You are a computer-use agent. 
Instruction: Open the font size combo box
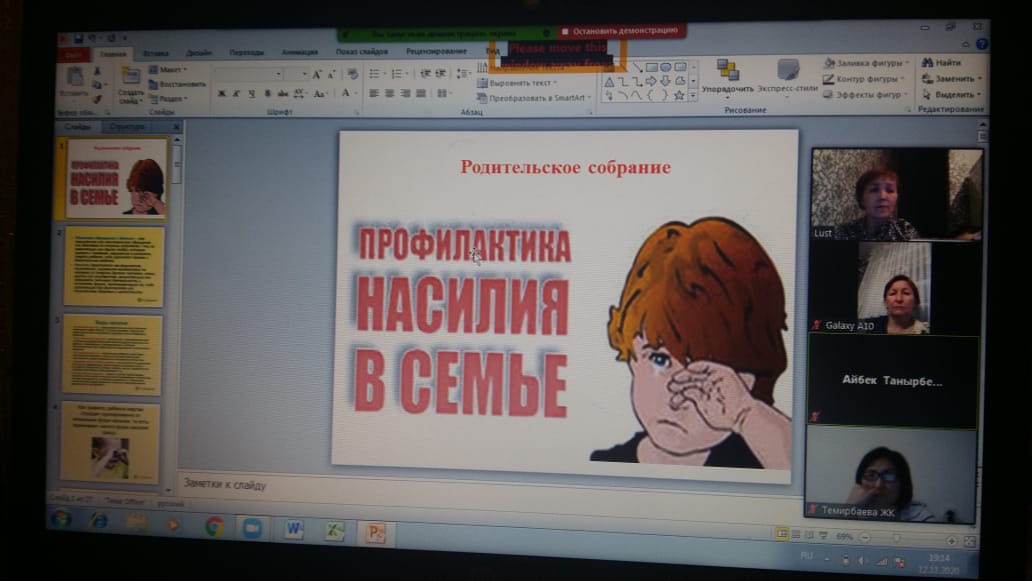tap(297, 74)
